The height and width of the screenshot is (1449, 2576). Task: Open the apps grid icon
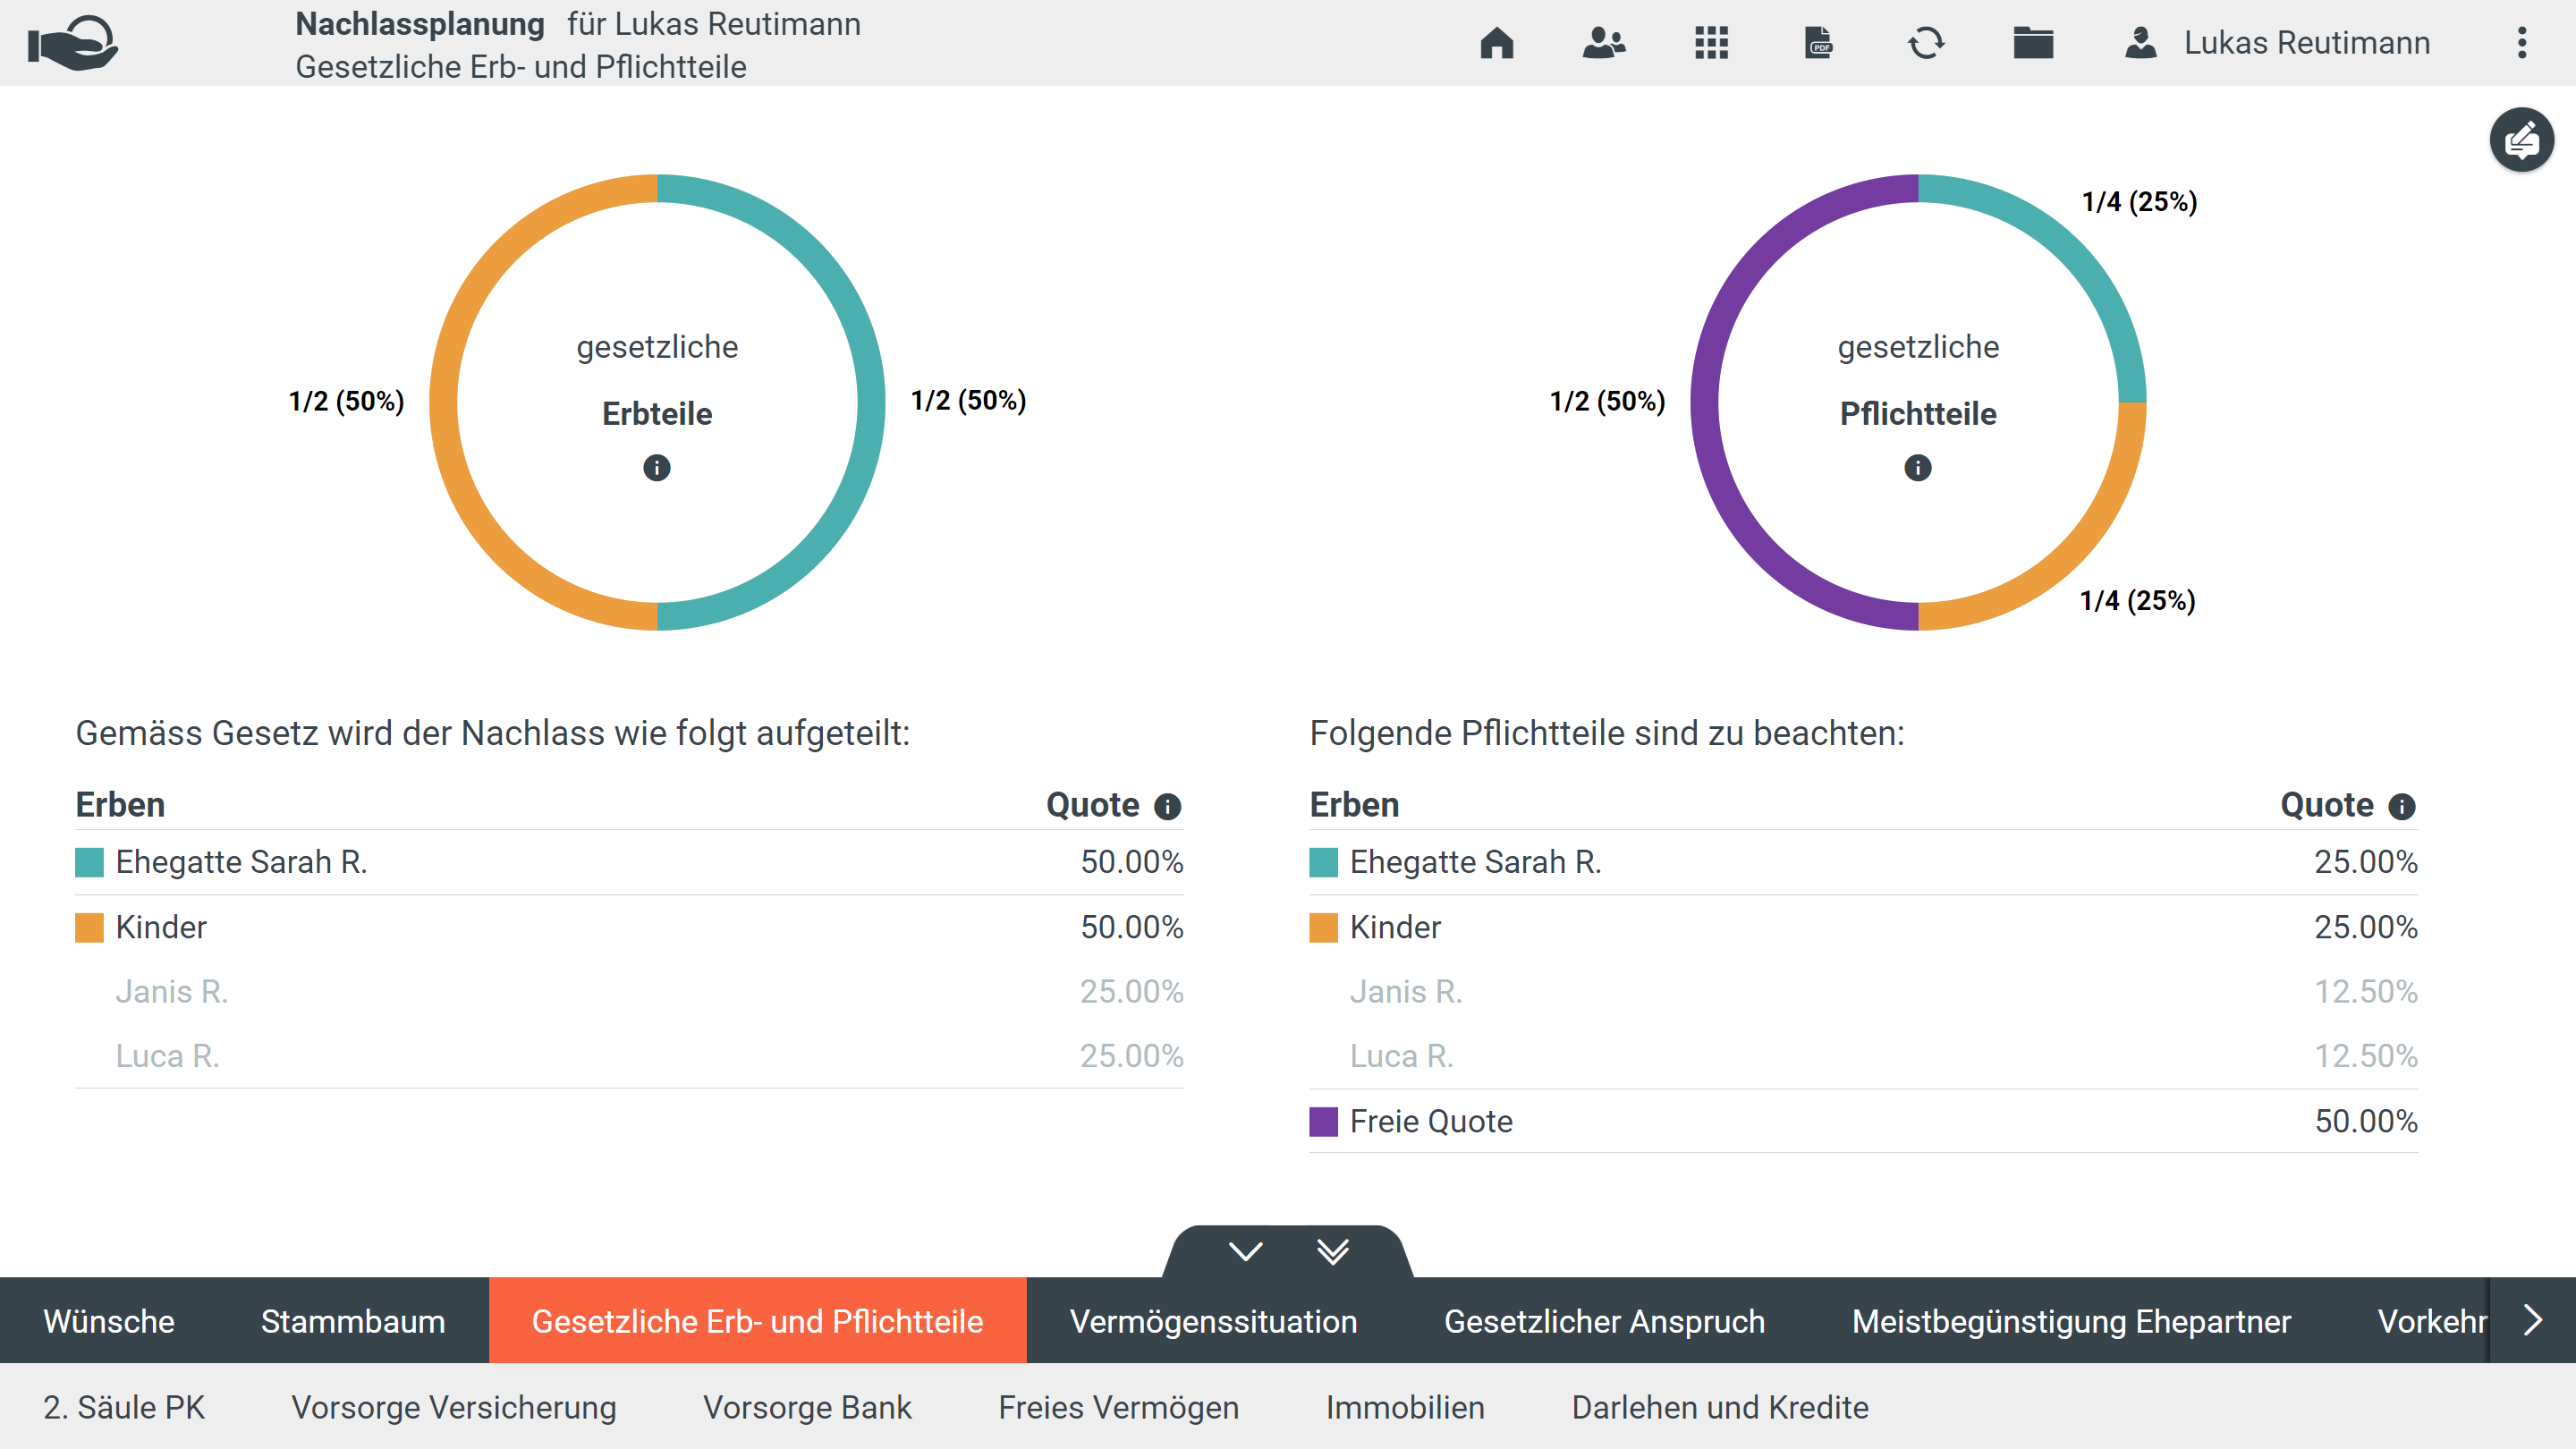[x=1711, y=43]
